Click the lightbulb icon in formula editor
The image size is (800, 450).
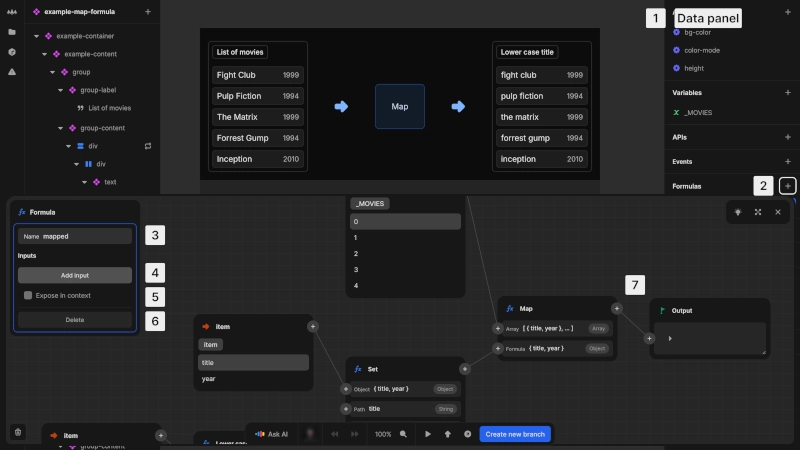tap(738, 212)
